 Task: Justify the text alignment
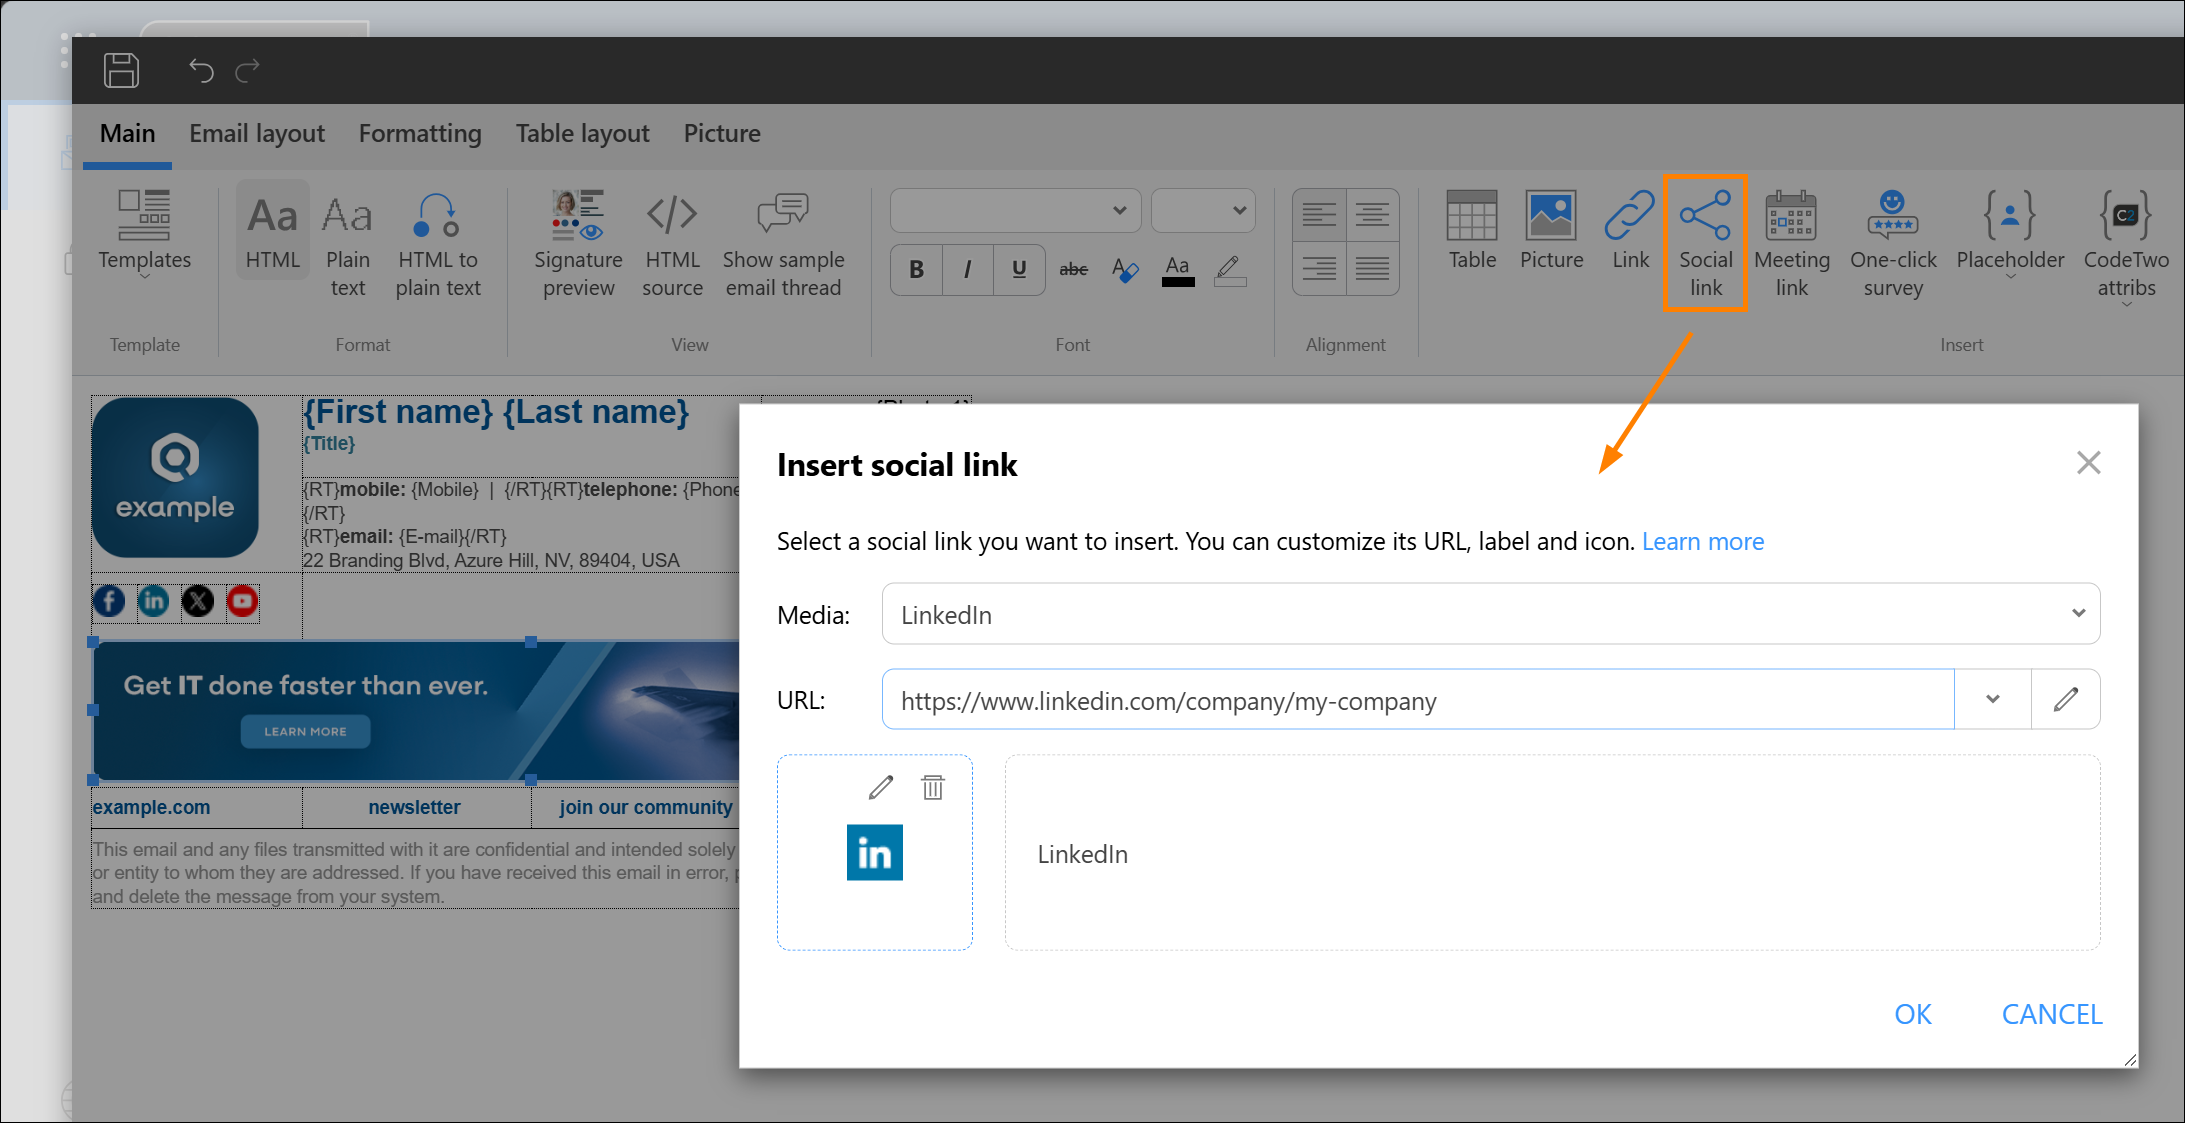click(x=1372, y=268)
